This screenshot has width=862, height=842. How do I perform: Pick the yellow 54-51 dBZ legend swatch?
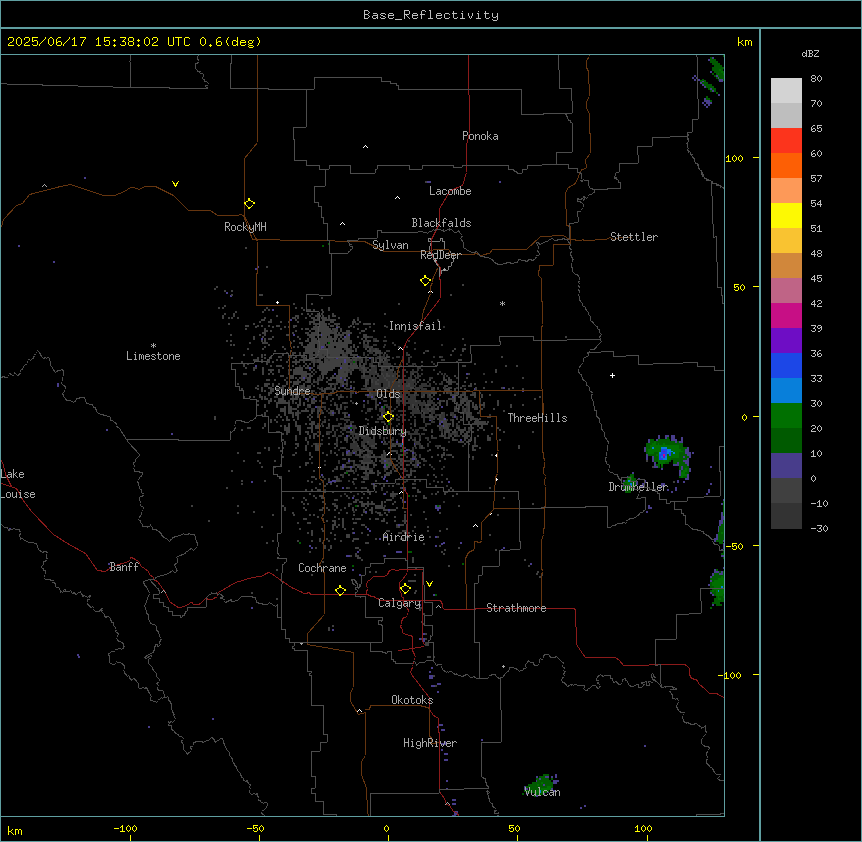[x=786, y=215]
